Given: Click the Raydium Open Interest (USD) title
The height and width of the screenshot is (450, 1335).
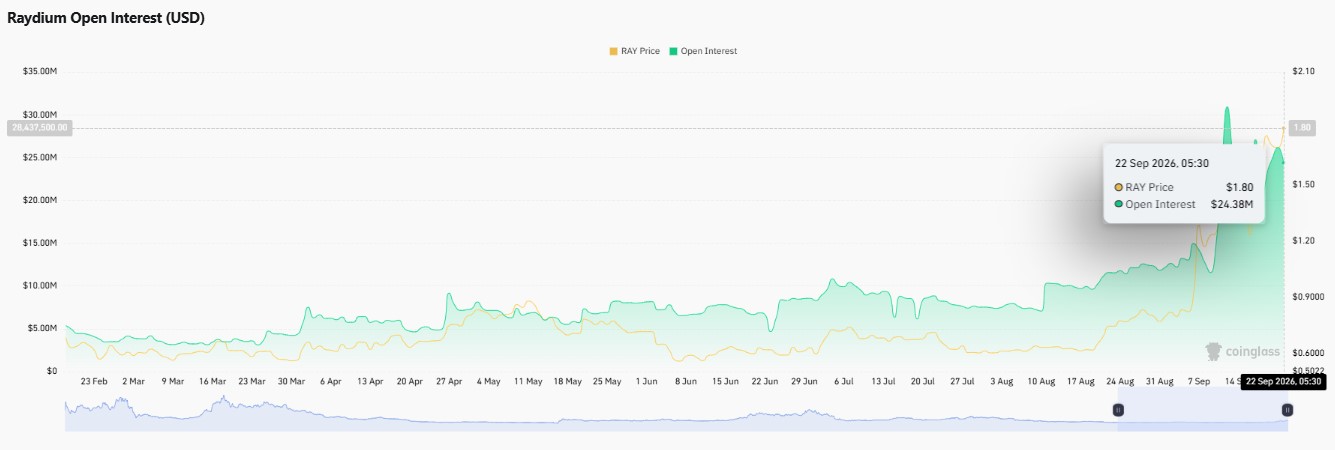Looking at the screenshot, I should 106,18.
